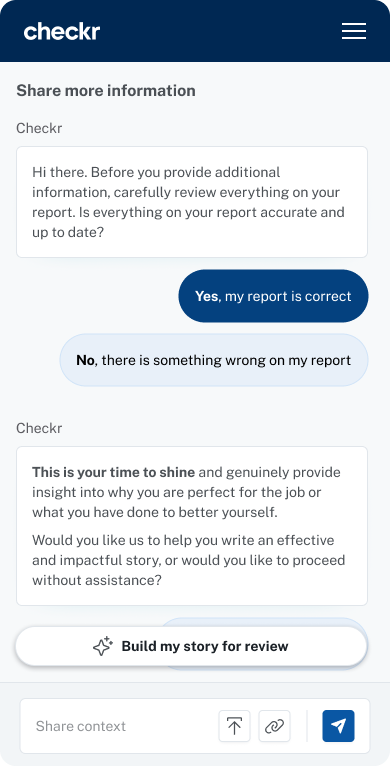Click the dark blue header bar

(195, 31)
